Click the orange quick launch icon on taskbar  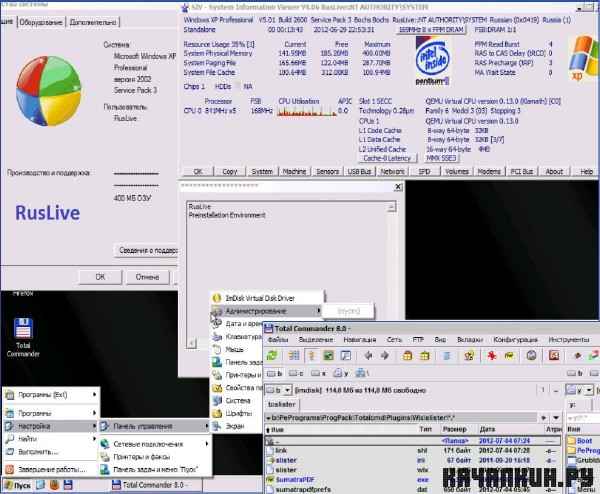point(54,485)
